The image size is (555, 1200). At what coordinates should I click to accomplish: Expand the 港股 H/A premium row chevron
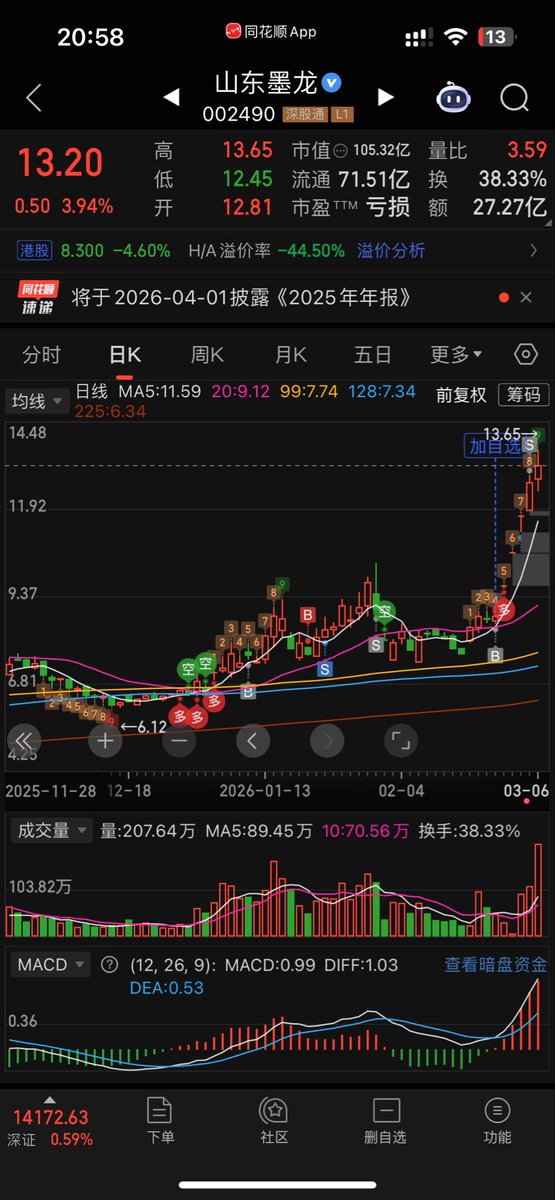[534, 251]
